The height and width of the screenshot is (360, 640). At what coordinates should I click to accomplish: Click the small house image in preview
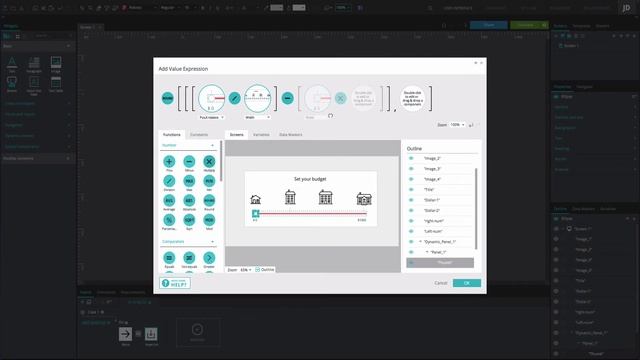pyautogui.click(x=256, y=199)
